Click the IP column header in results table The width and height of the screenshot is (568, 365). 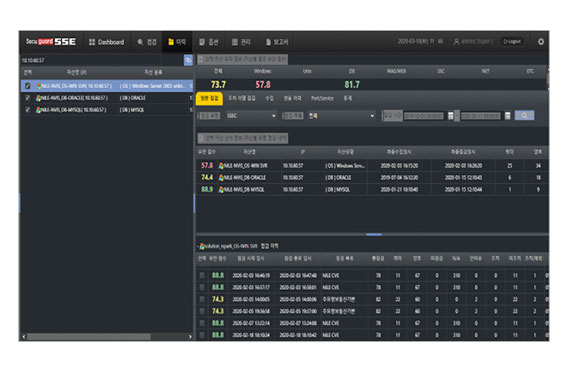pos(302,152)
